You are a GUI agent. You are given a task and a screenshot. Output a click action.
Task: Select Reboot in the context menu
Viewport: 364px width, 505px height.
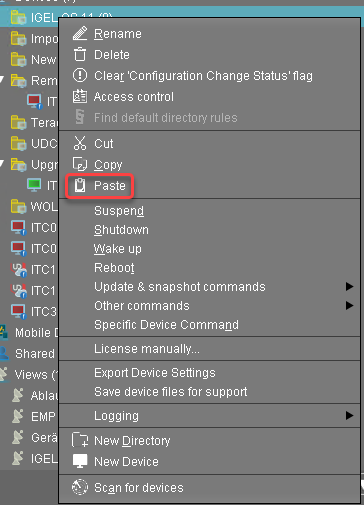[x=114, y=268]
